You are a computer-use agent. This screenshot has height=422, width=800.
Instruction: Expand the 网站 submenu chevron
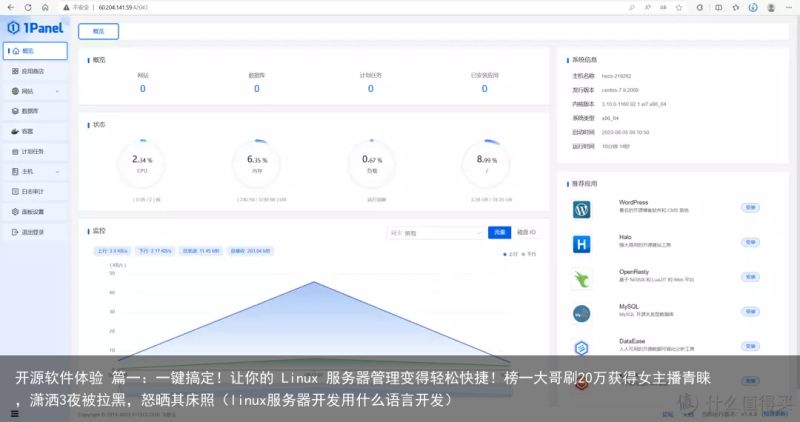[x=57, y=91]
